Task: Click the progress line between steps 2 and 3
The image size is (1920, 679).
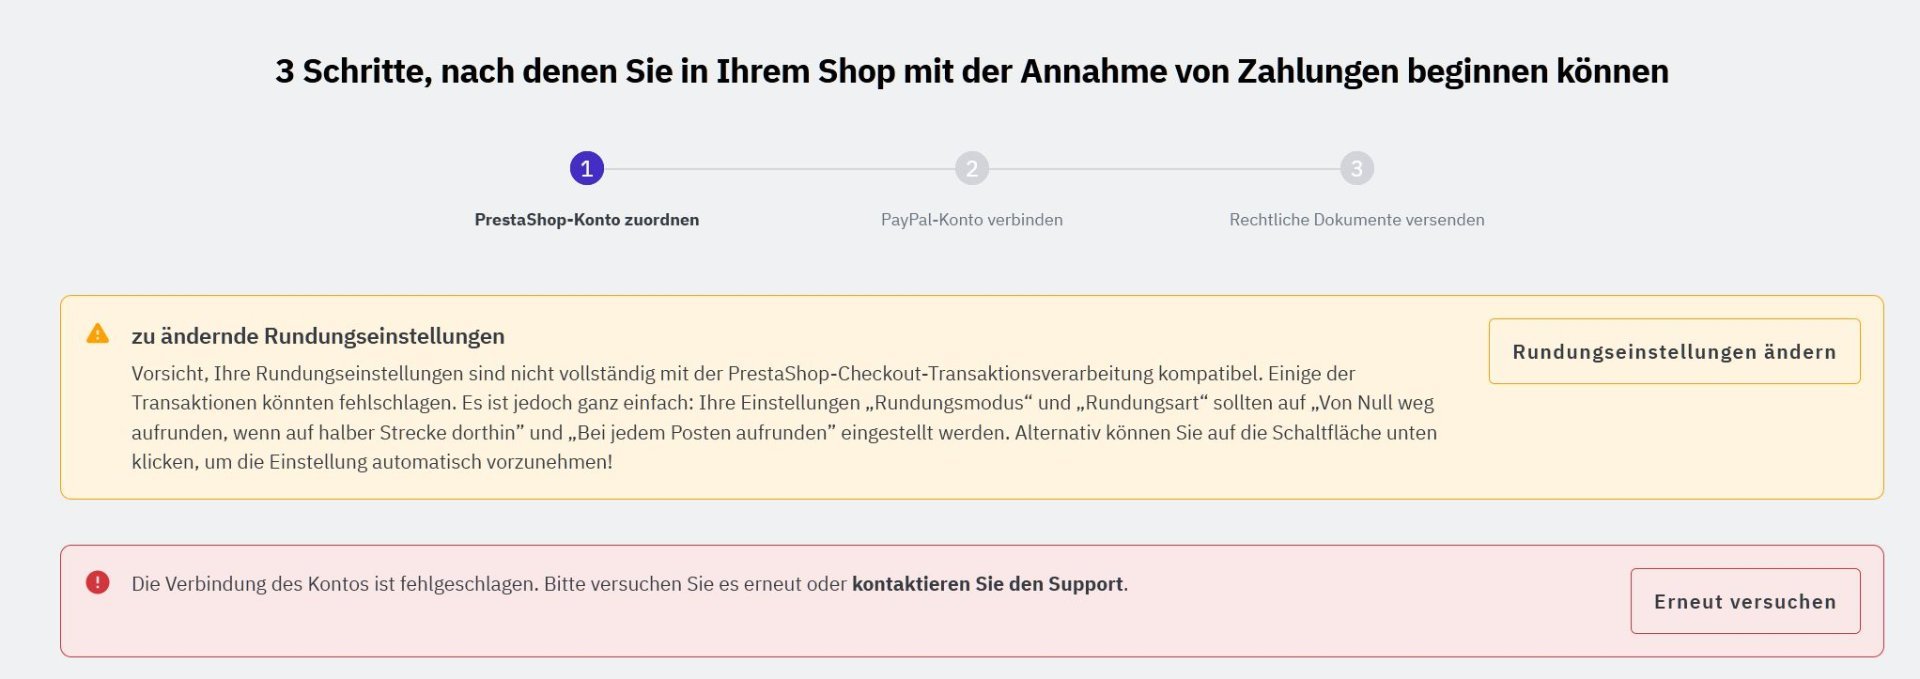Action: coord(1164,169)
